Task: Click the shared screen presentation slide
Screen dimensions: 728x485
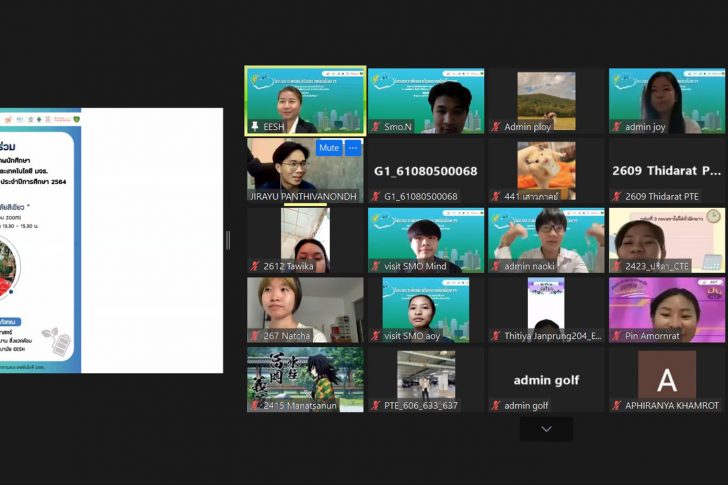Action: click(111, 240)
